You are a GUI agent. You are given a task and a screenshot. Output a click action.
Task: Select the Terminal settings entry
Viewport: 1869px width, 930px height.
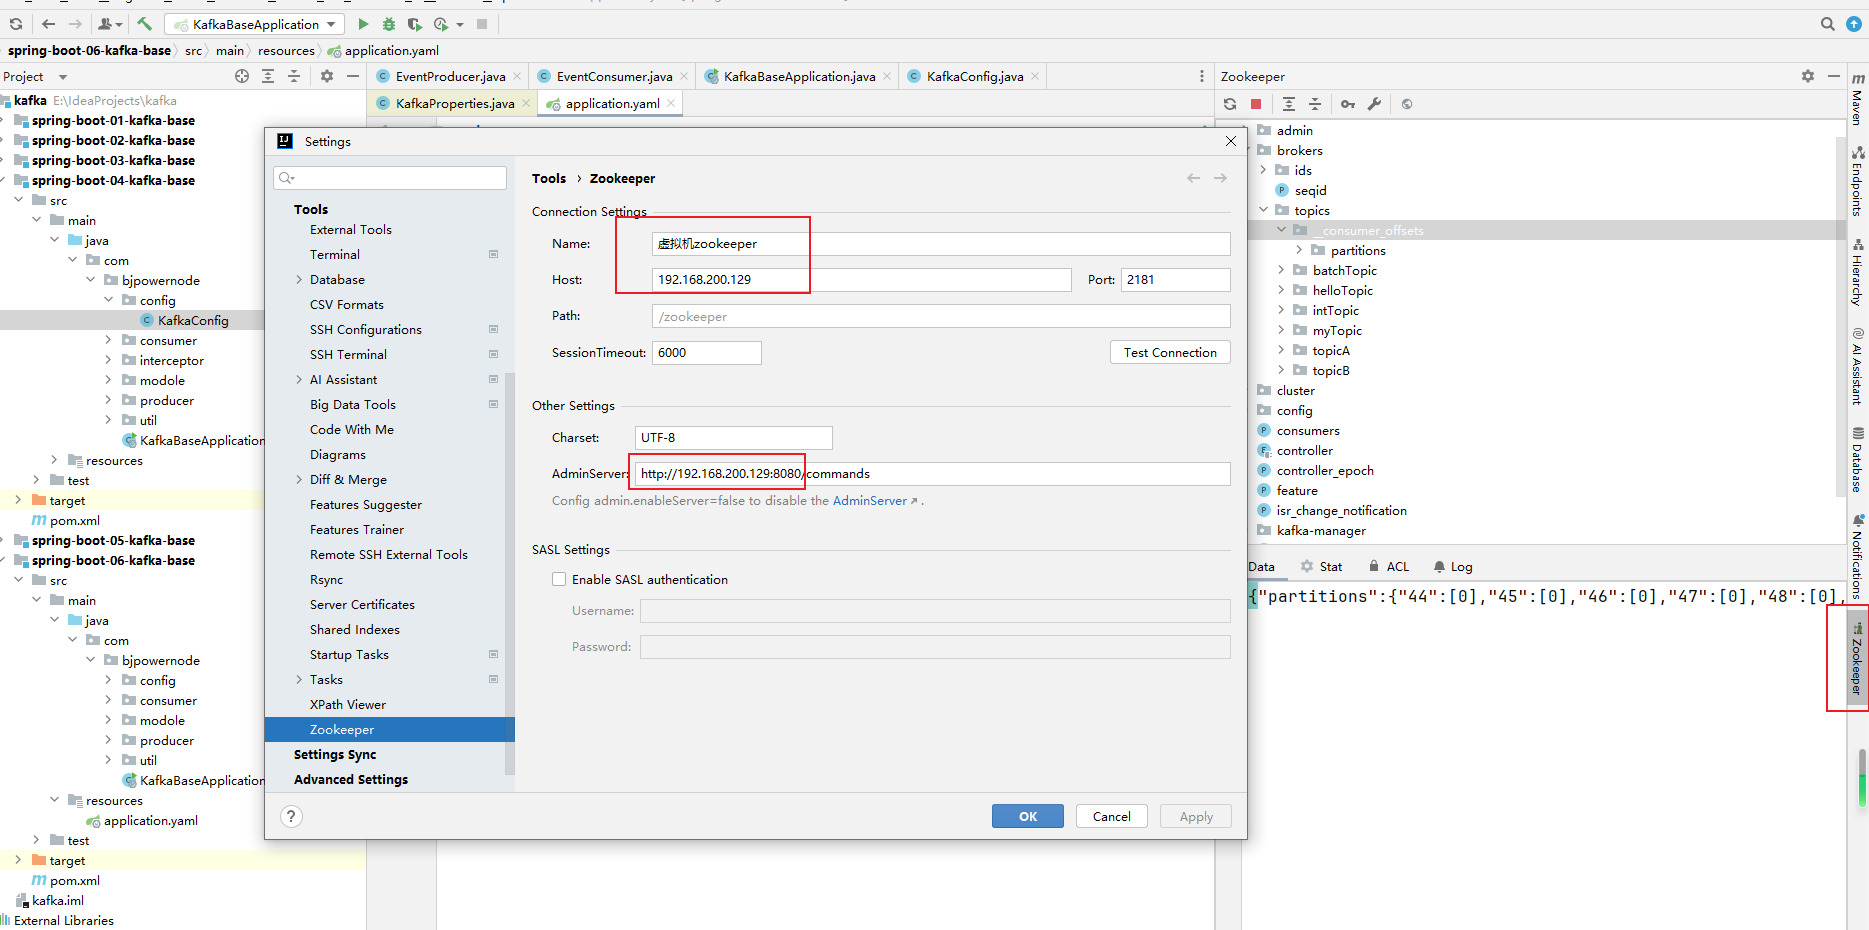335,255
